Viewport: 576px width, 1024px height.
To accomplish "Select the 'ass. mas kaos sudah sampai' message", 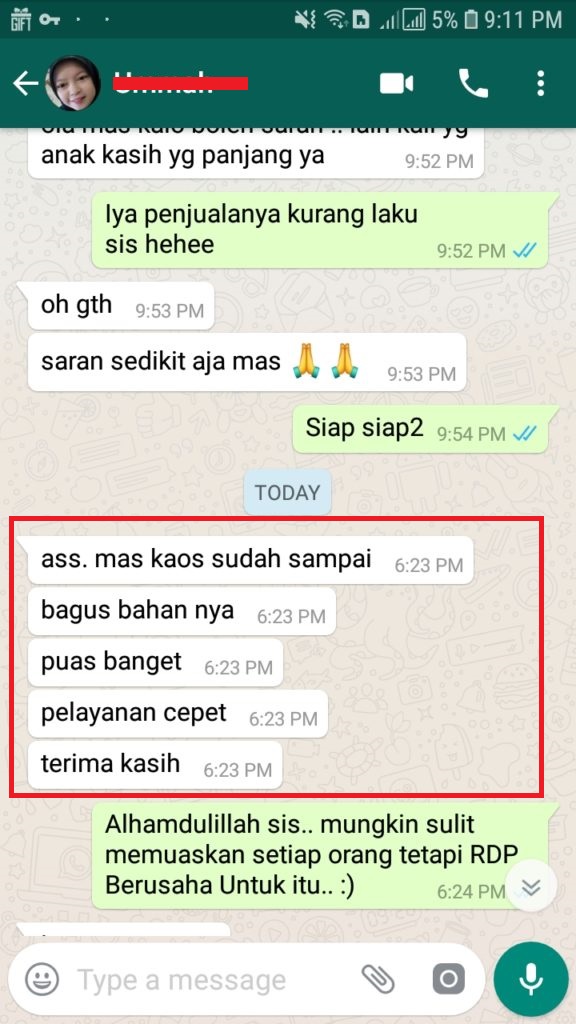I will coord(250,560).
